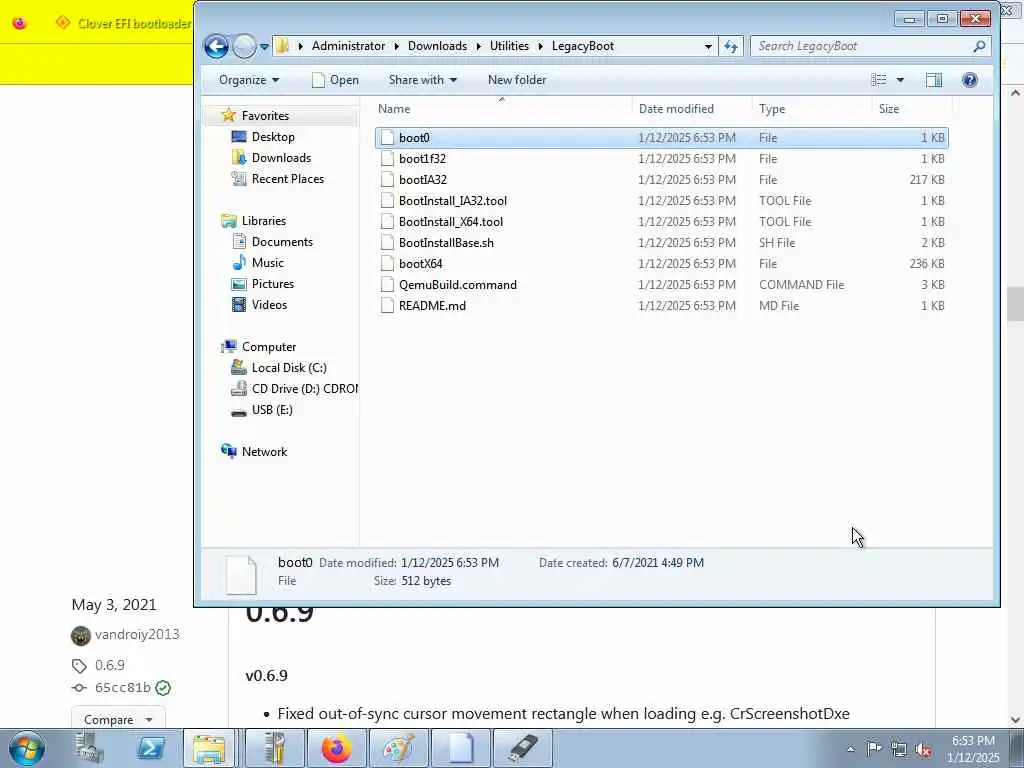Open Documents library
The image size is (1024, 768).
282,242
